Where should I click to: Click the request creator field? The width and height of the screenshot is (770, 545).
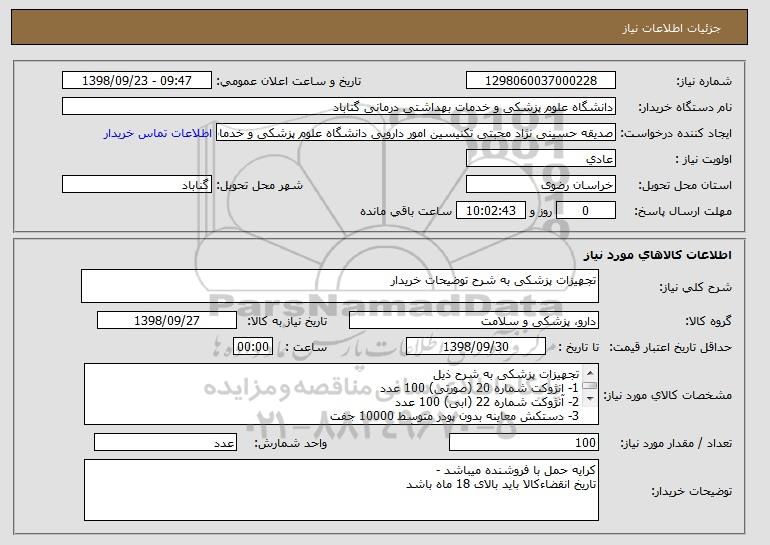click(416, 133)
